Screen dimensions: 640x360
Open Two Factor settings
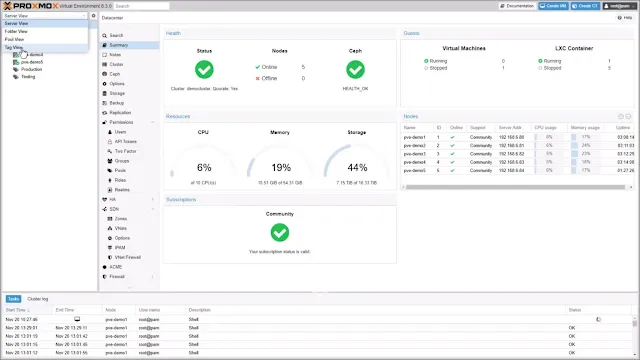(x=129, y=151)
